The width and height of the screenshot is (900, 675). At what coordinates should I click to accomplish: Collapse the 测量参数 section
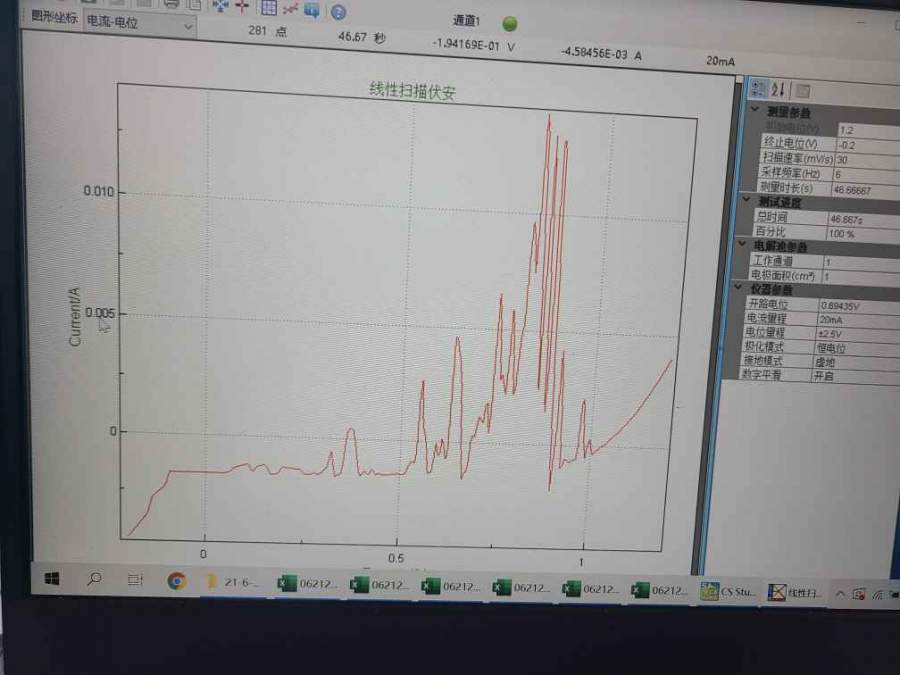756,112
